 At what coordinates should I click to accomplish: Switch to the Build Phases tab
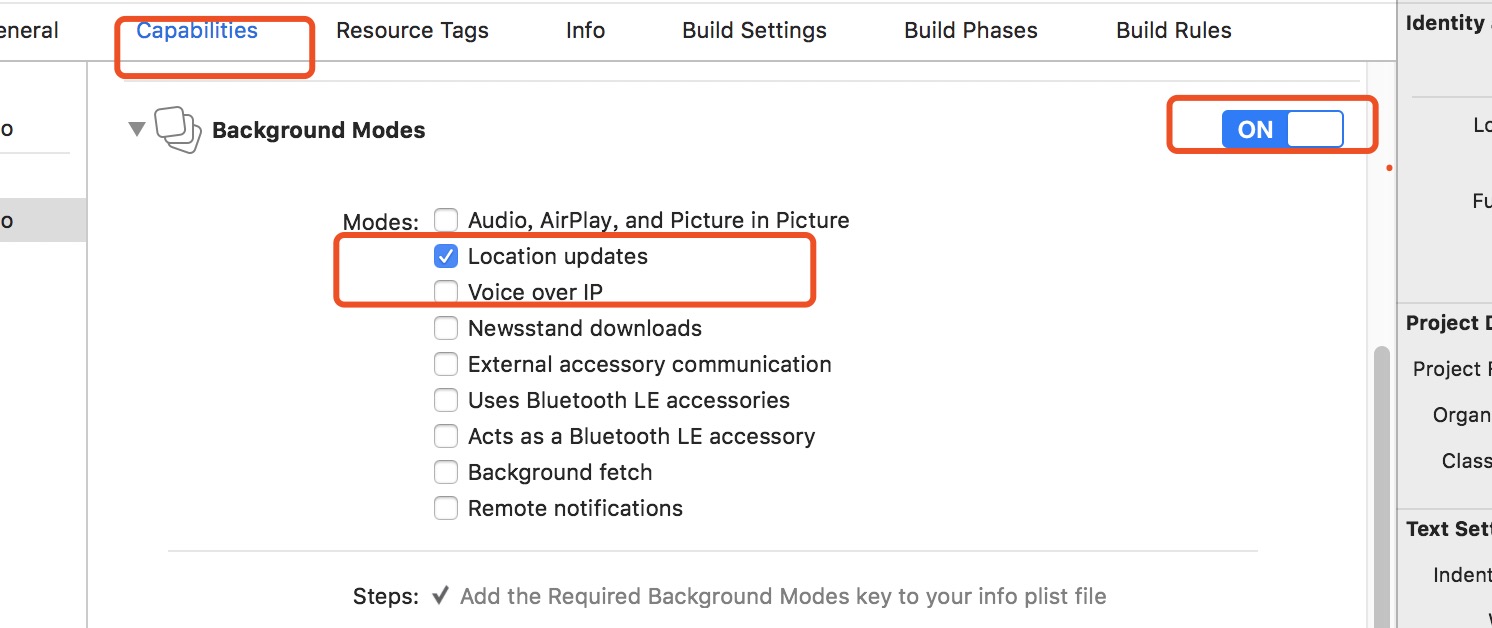(970, 31)
